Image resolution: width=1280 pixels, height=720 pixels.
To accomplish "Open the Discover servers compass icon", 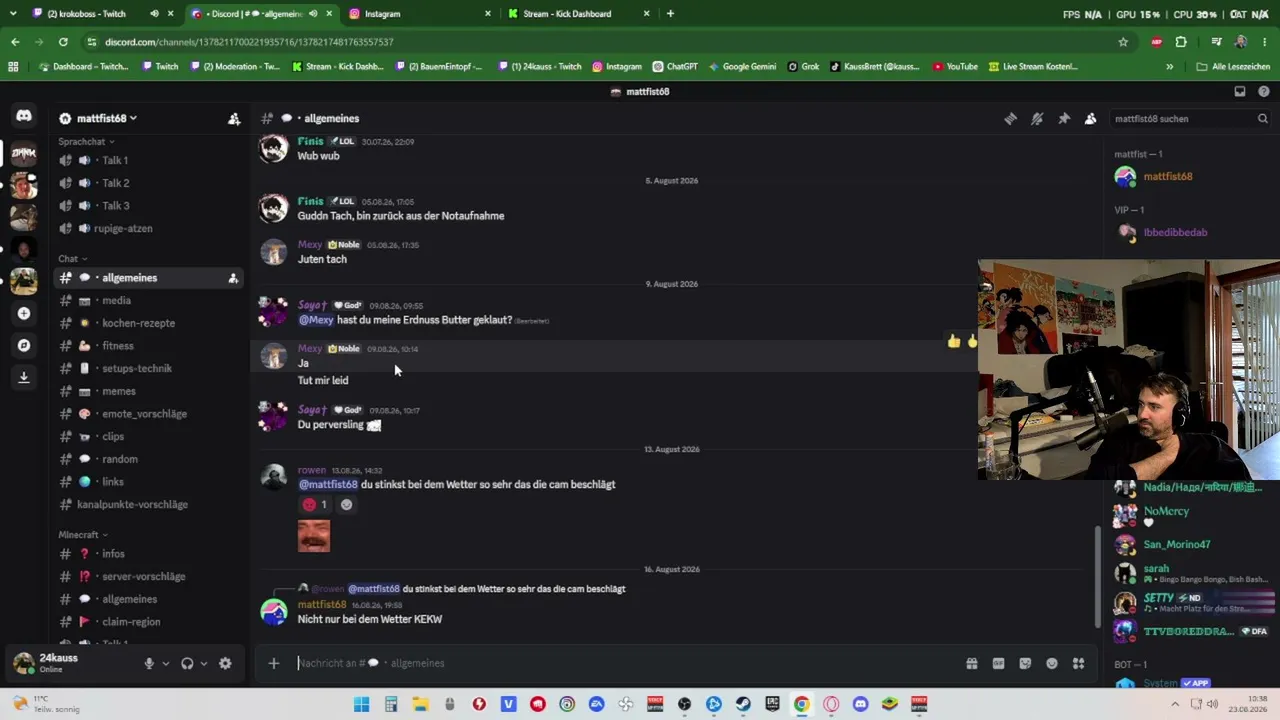I will [24, 345].
